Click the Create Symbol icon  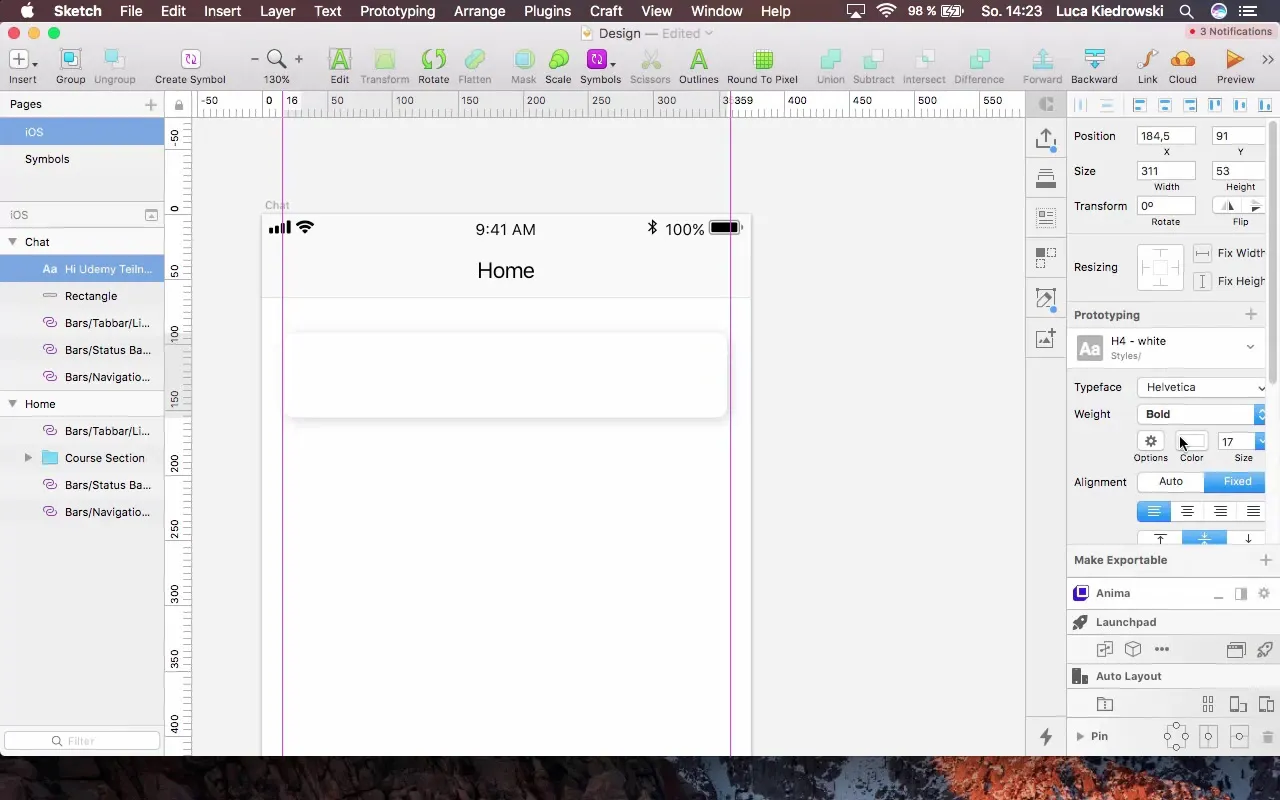click(x=190, y=60)
